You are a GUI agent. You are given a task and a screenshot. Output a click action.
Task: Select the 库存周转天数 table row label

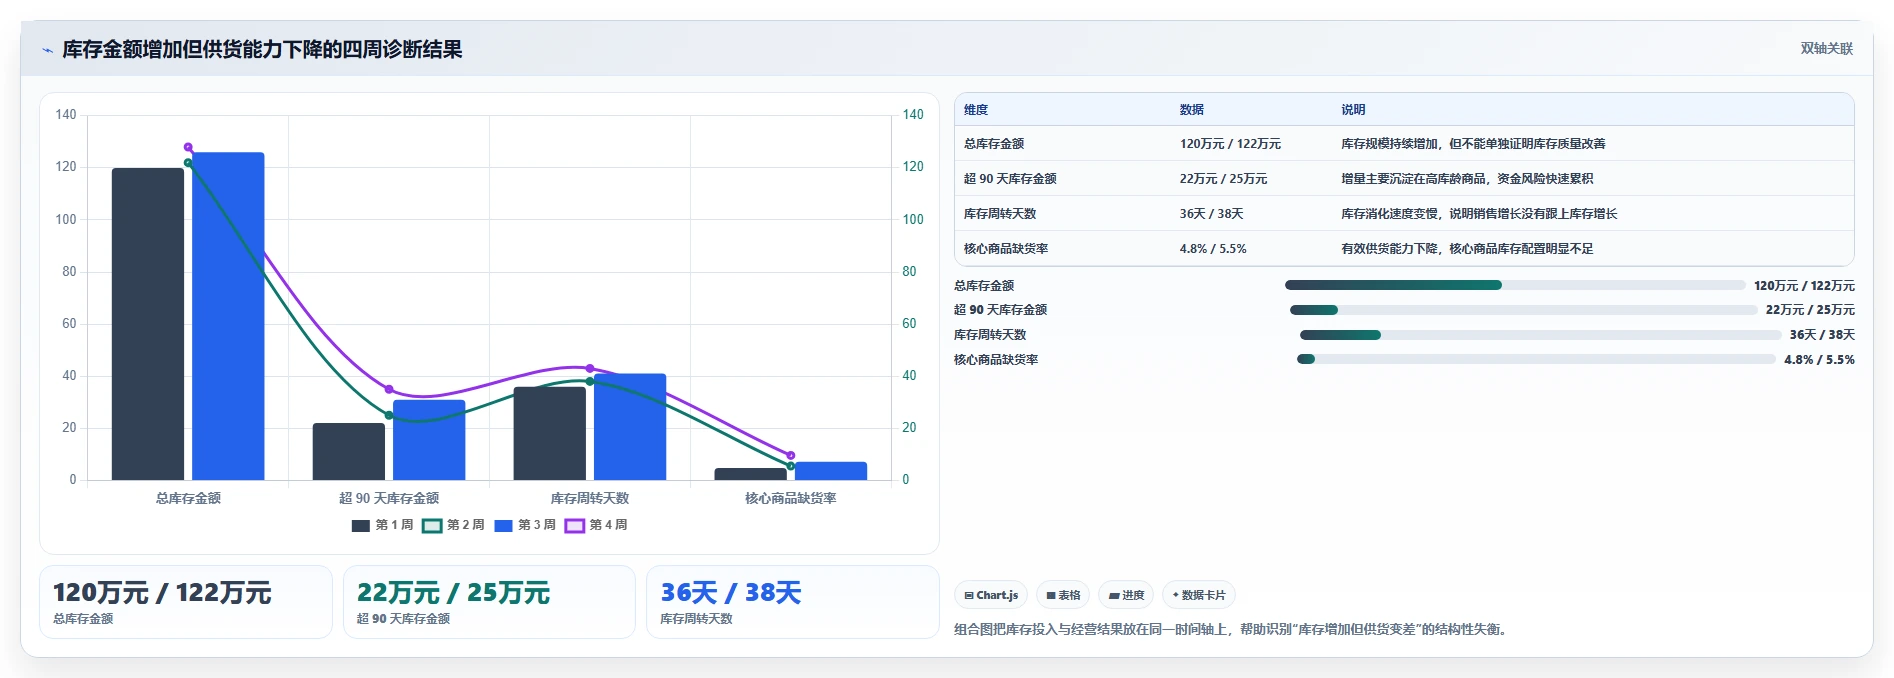[x=1000, y=214]
